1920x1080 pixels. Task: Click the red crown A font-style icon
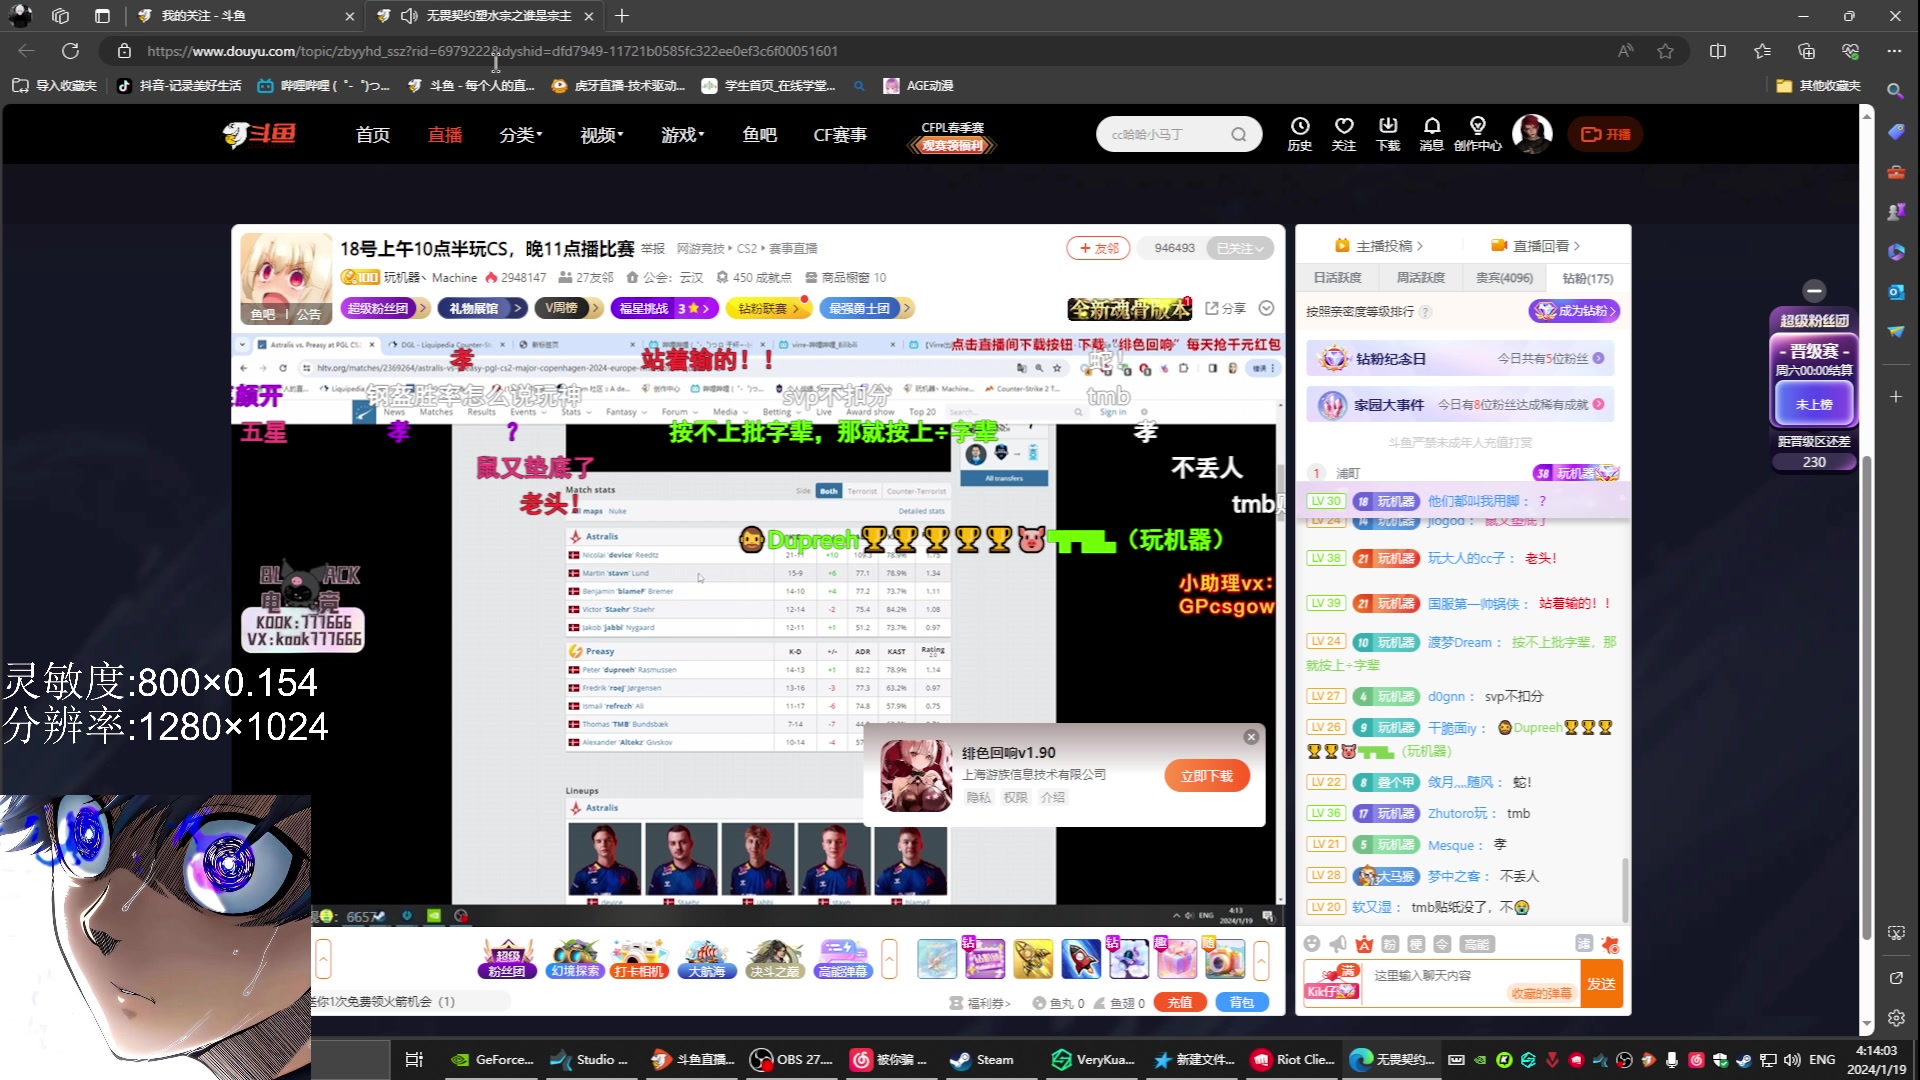tap(1364, 943)
